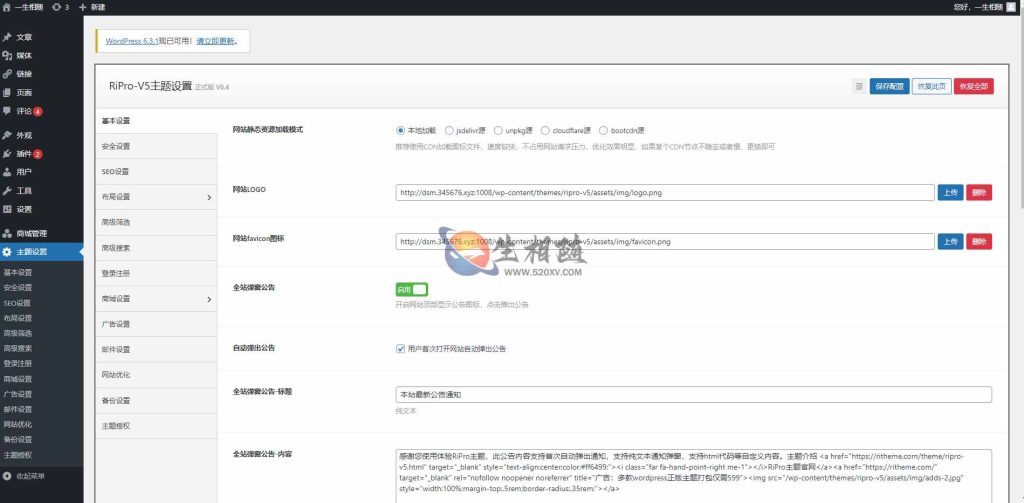This screenshot has height=503, width=1024.
Task: Click 删除 button for favicon图标
Action: (979, 242)
